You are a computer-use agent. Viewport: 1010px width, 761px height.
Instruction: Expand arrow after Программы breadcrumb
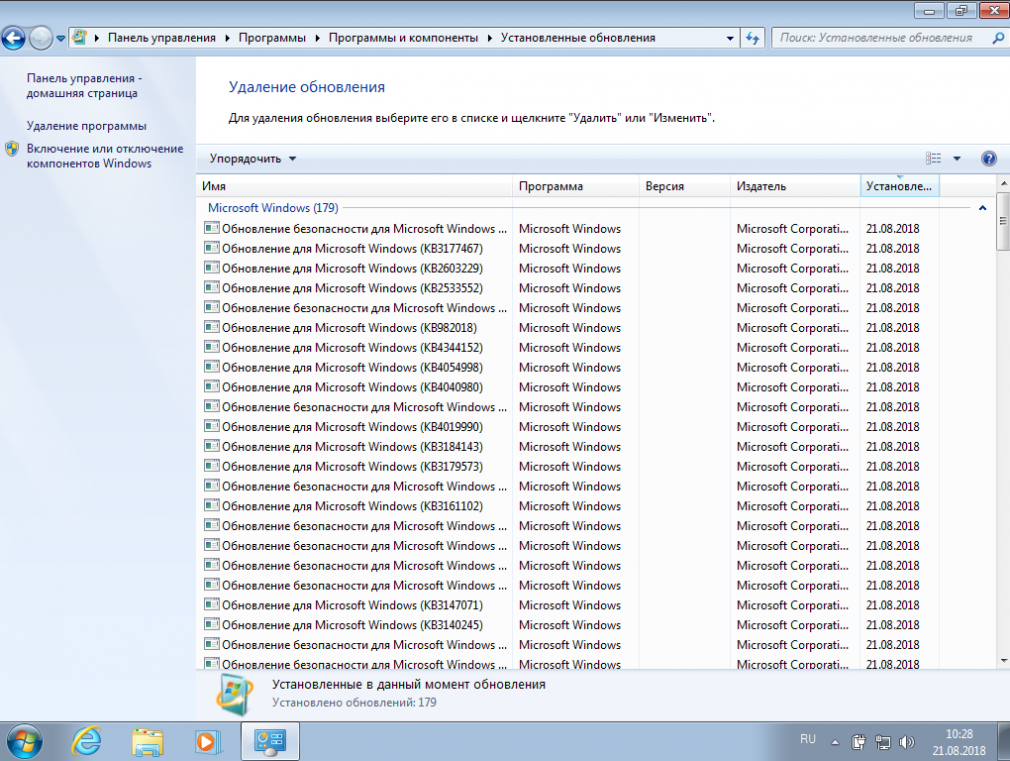pos(318,38)
